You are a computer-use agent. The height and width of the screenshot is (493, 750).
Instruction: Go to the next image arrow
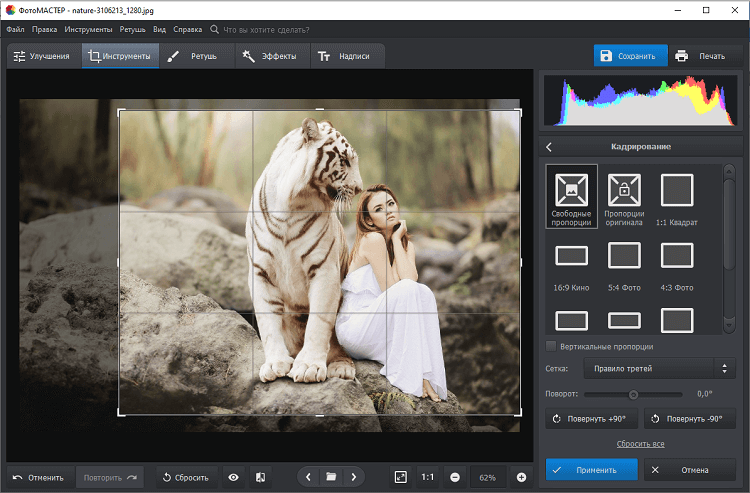(x=354, y=477)
